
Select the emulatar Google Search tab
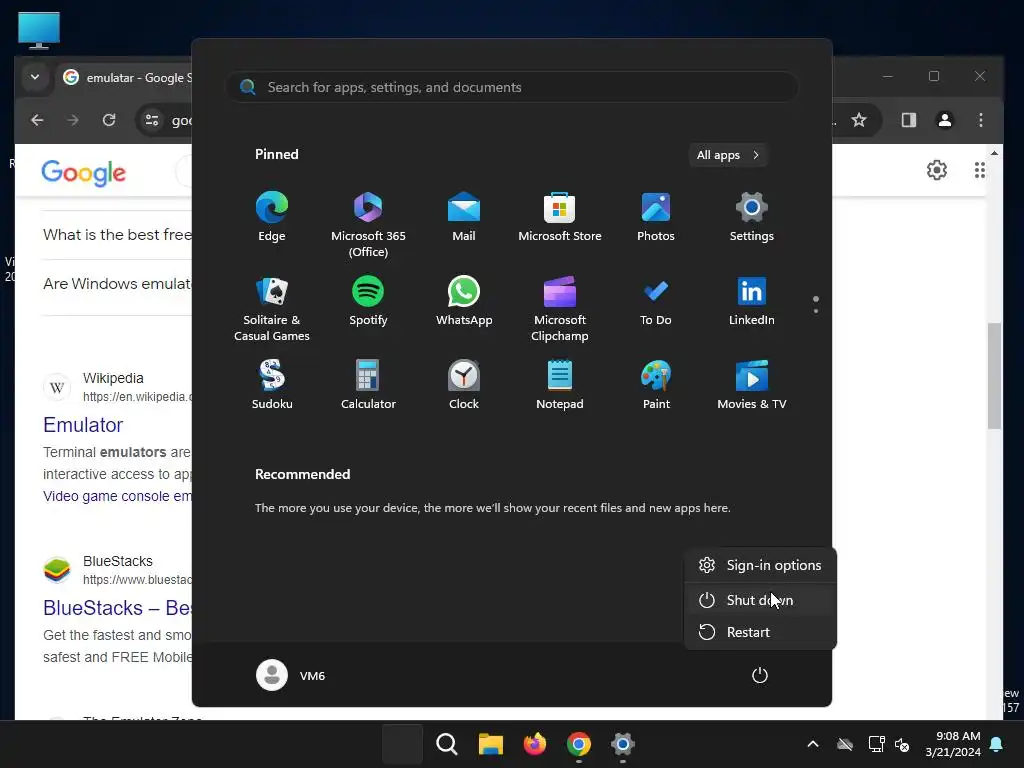coord(126,78)
